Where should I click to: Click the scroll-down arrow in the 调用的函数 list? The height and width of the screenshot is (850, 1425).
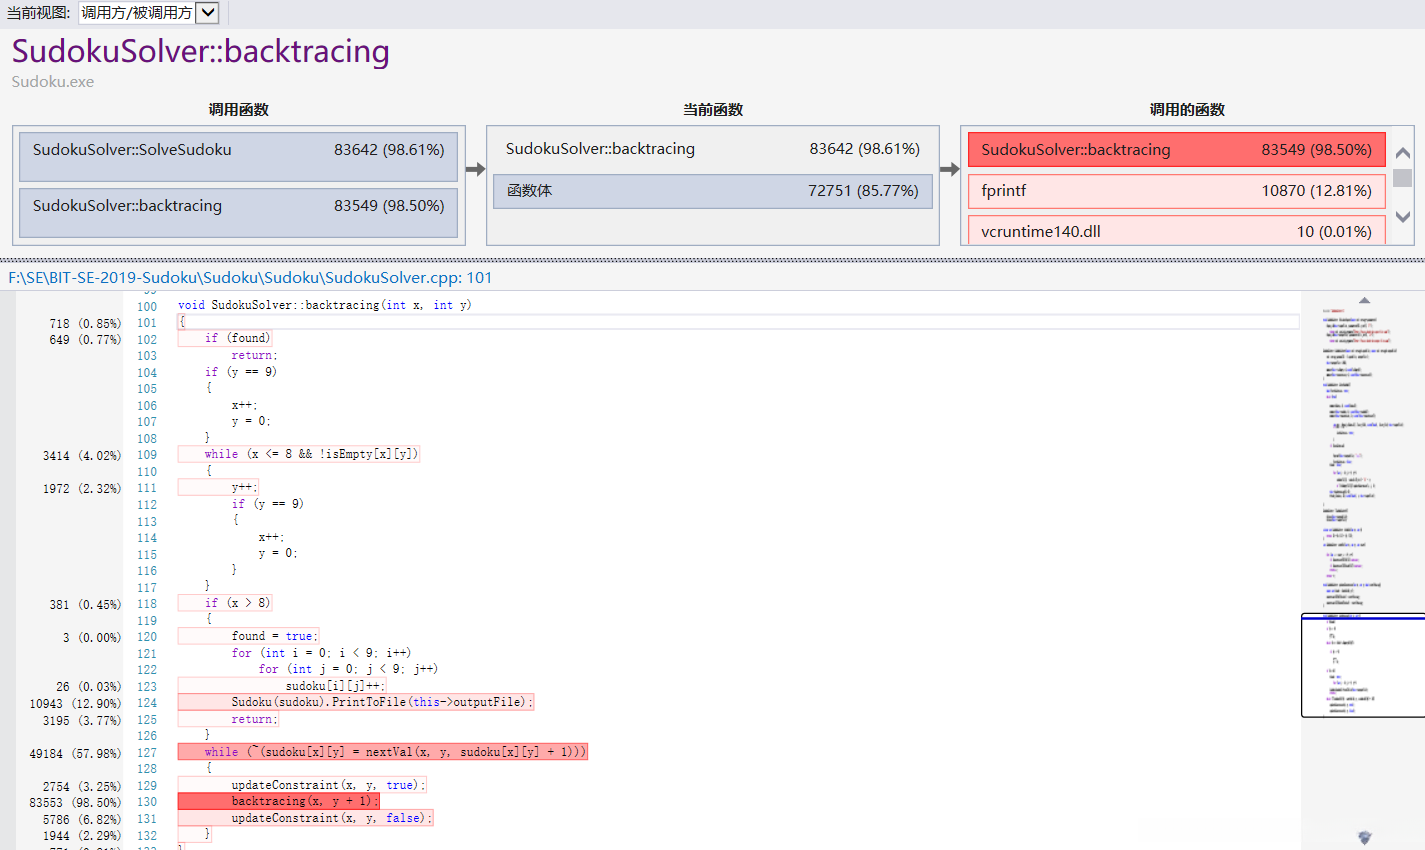(1403, 216)
